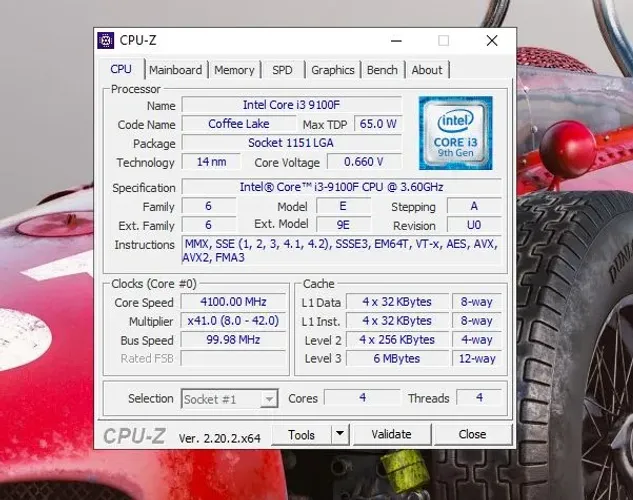Click the Tools button
The image size is (633, 500).
(301, 435)
